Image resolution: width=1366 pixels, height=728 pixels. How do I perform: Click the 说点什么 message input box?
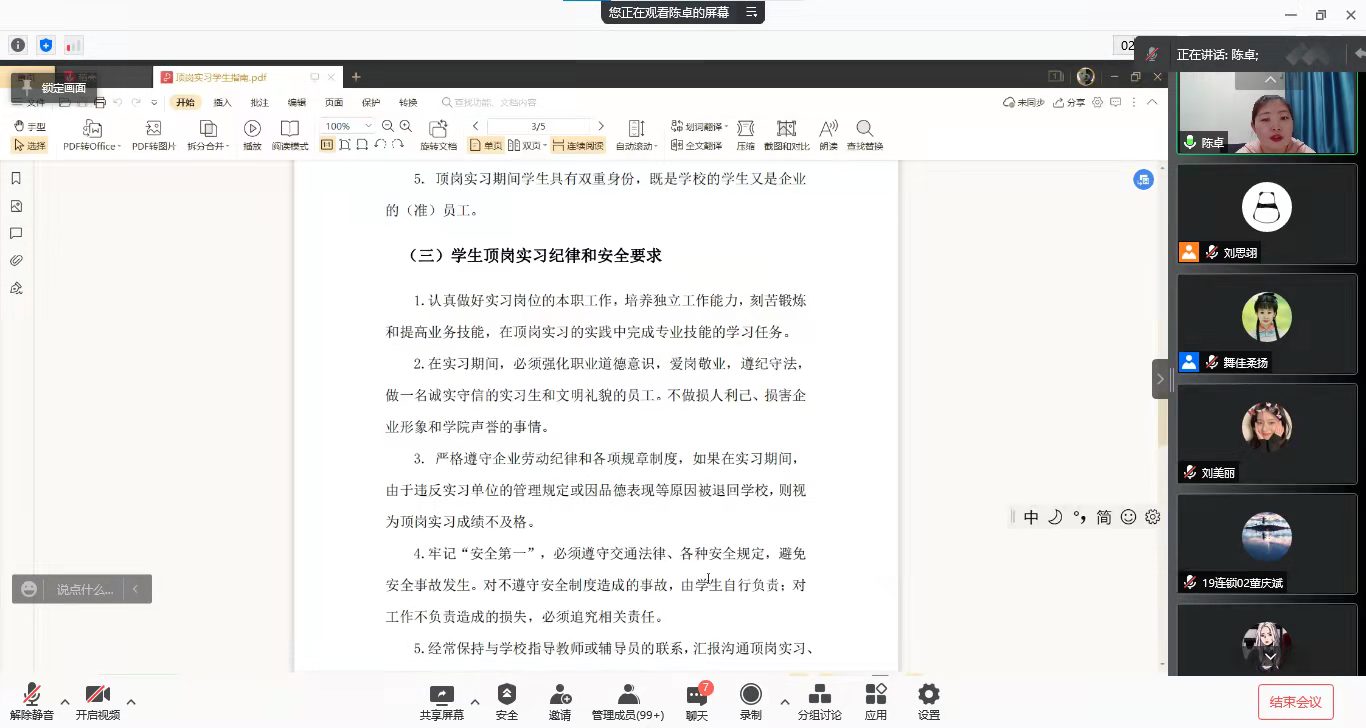(x=84, y=589)
